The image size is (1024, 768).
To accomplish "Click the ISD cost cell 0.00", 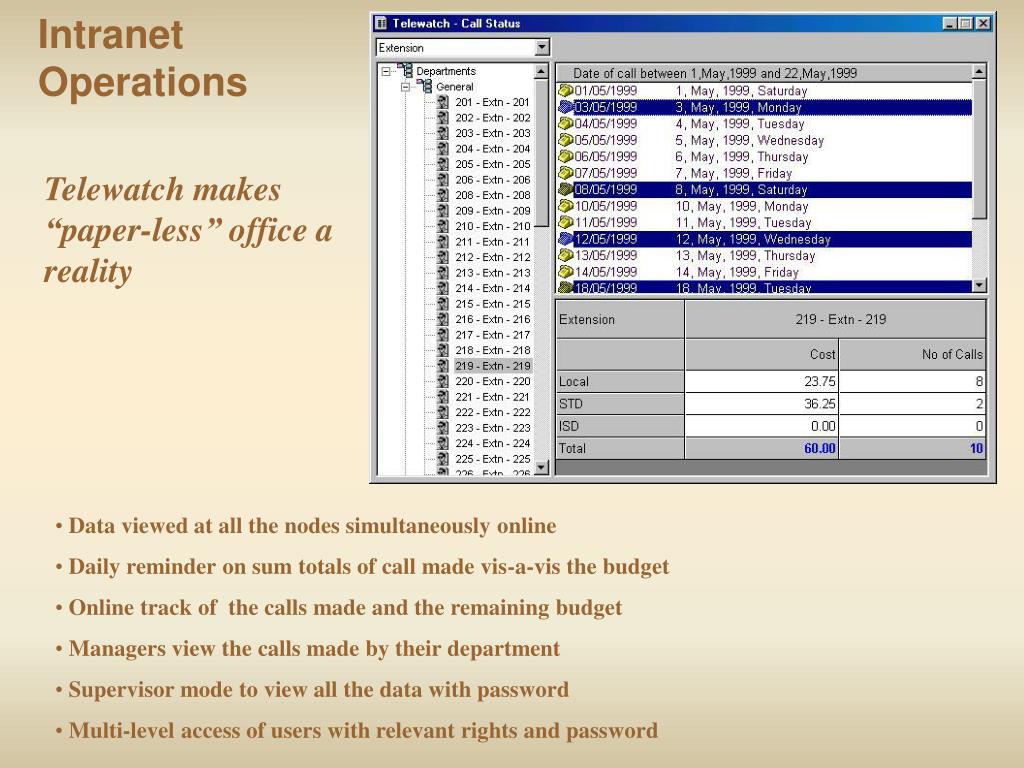I will click(x=761, y=426).
